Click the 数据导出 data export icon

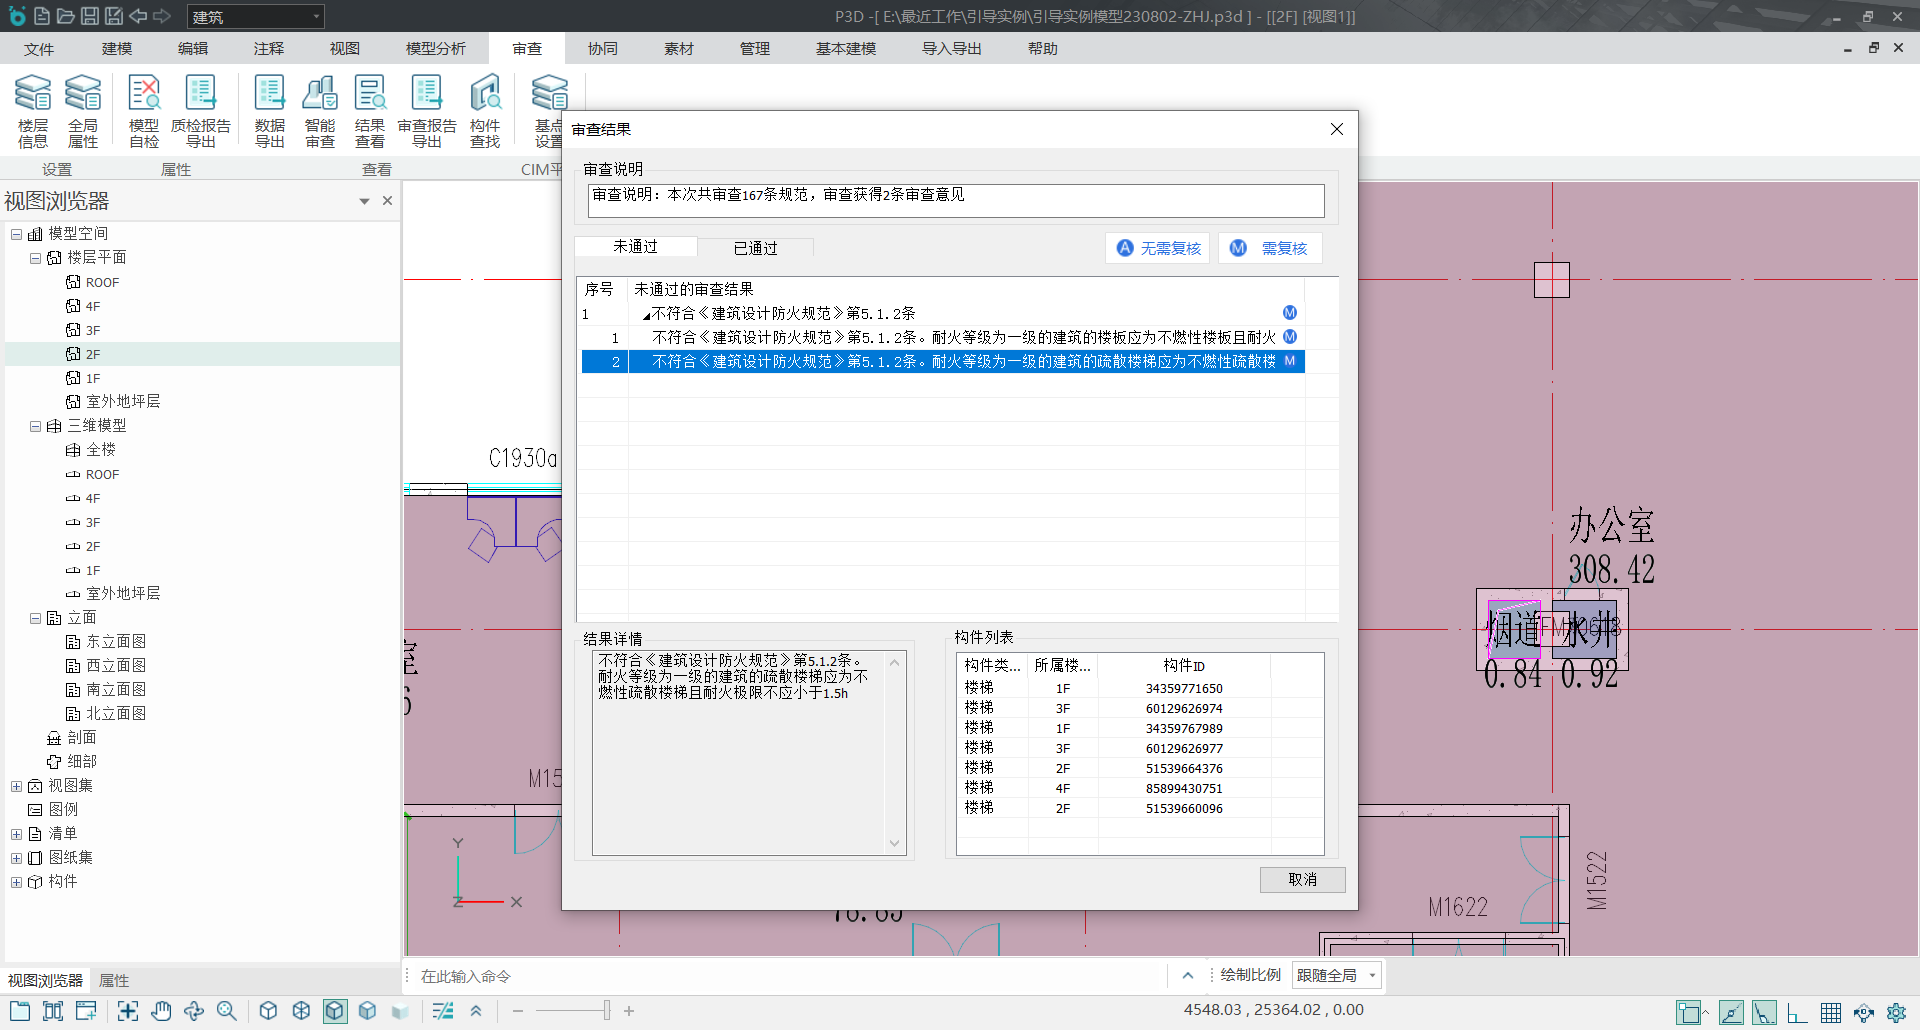tap(269, 111)
